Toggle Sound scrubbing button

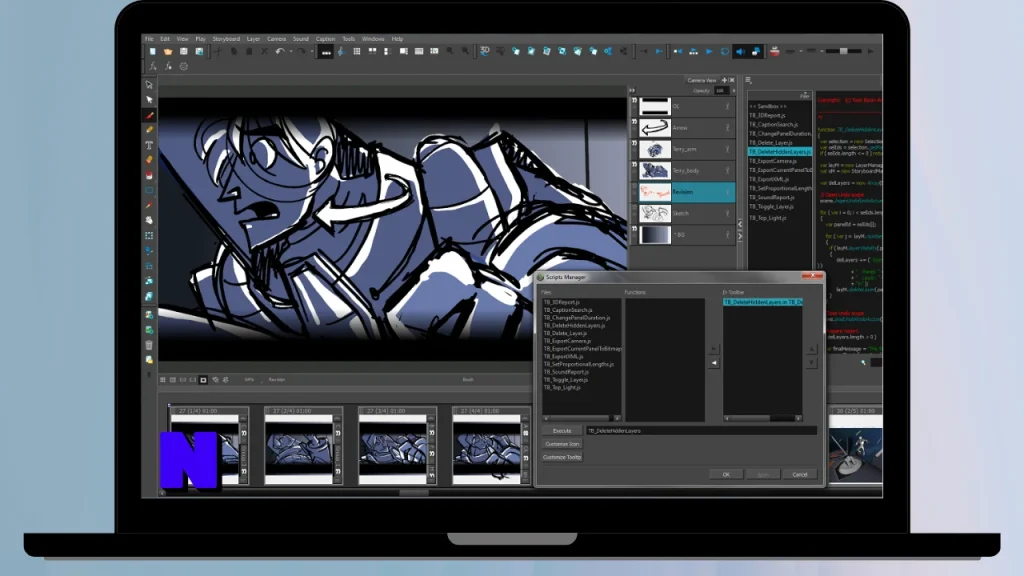pyautogui.click(x=756, y=51)
